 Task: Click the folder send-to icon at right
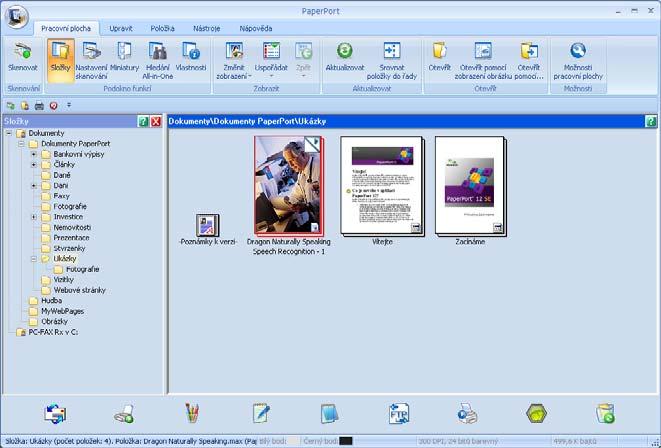[605, 413]
